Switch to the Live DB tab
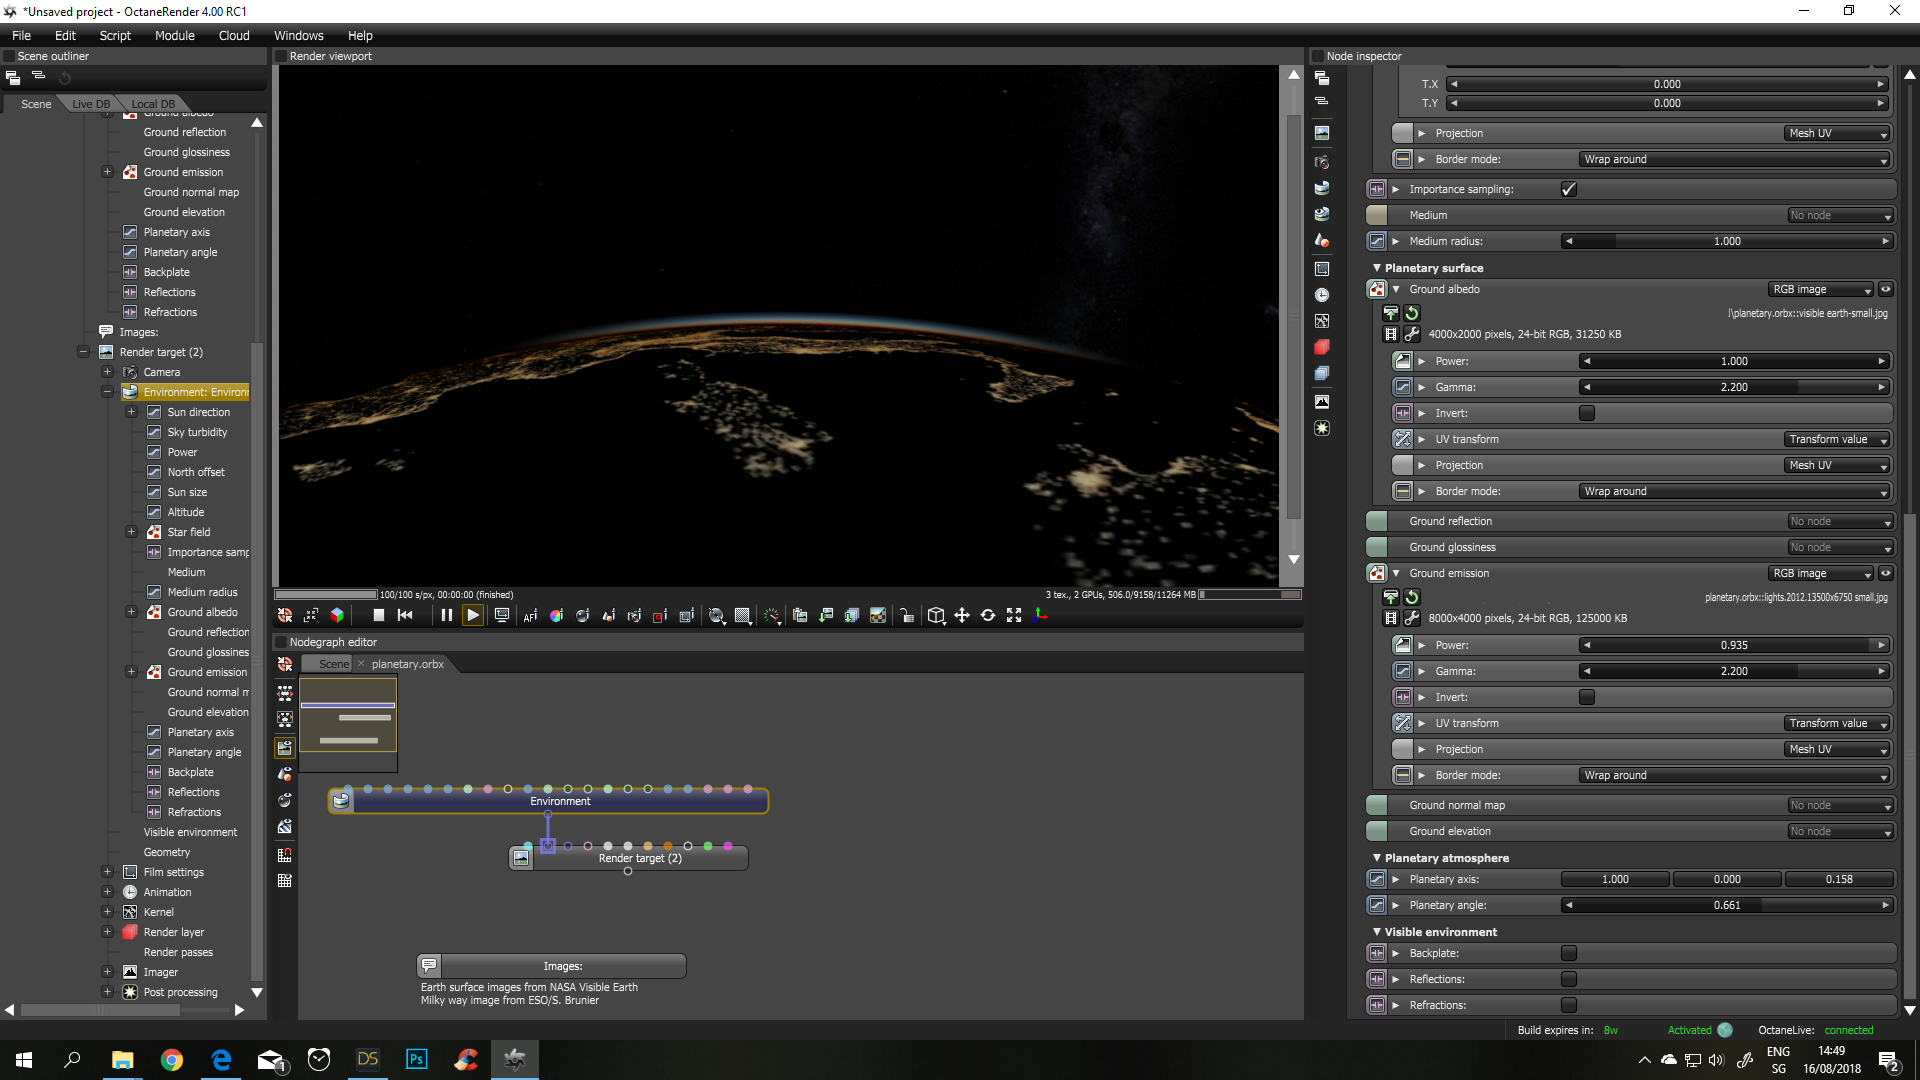The image size is (1920, 1080). (x=91, y=104)
